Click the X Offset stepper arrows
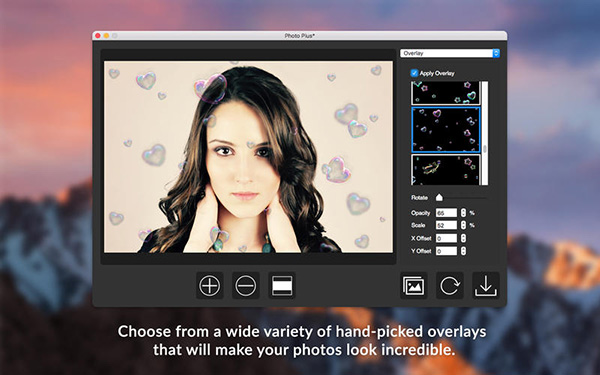 pyautogui.click(x=463, y=238)
